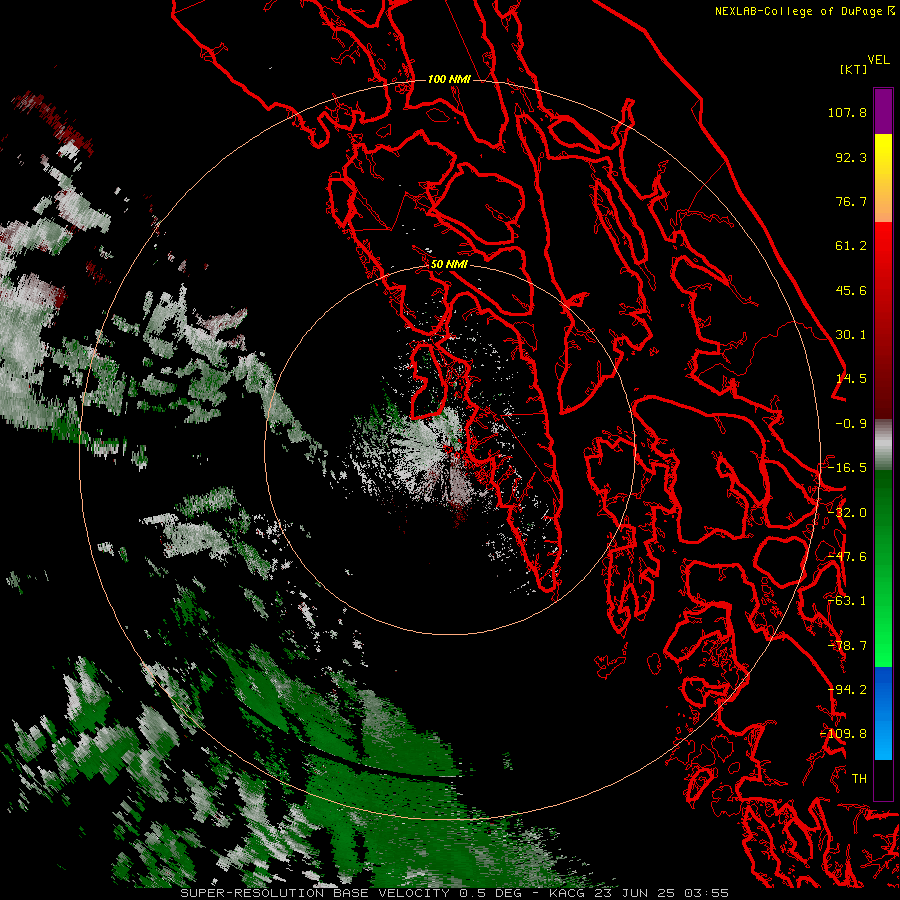Select the 30.1 legend value
The width and height of the screenshot is (900, 900).
pyautogui.click(x=851, y=335)
